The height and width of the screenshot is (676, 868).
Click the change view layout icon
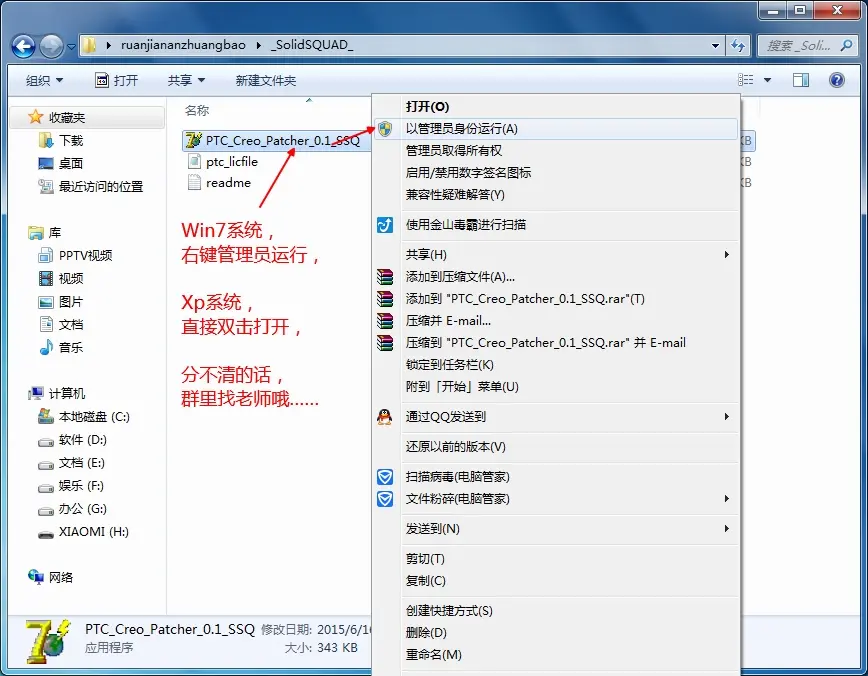[x=745, y=80]
